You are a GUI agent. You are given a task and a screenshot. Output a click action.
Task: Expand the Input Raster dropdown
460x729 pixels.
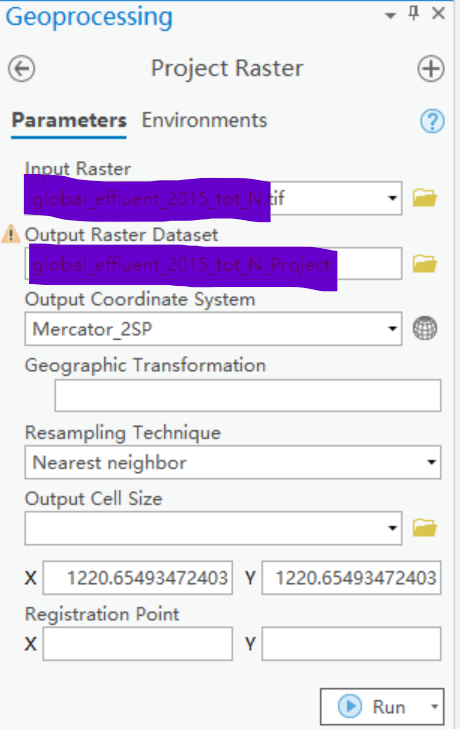pyautogui.click(x=393, y=199)
